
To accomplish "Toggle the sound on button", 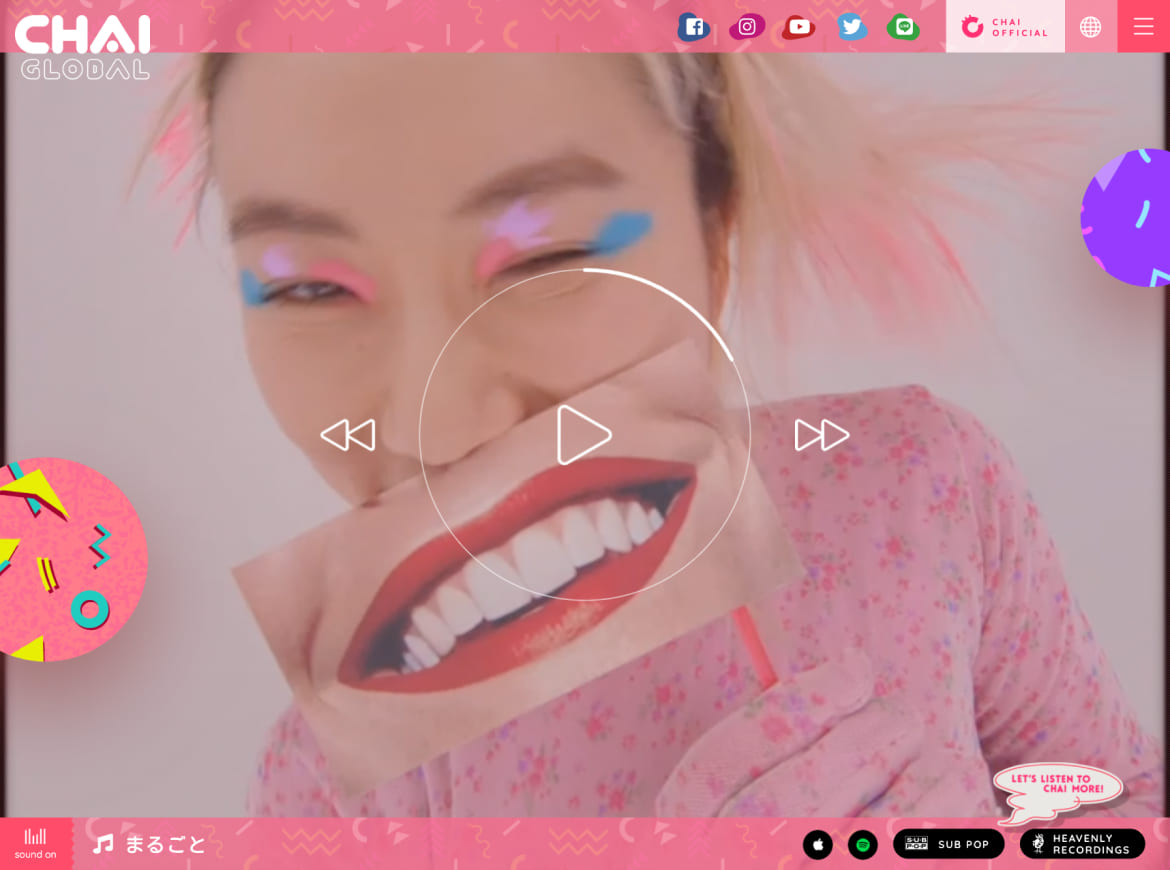I will (35, 843).
